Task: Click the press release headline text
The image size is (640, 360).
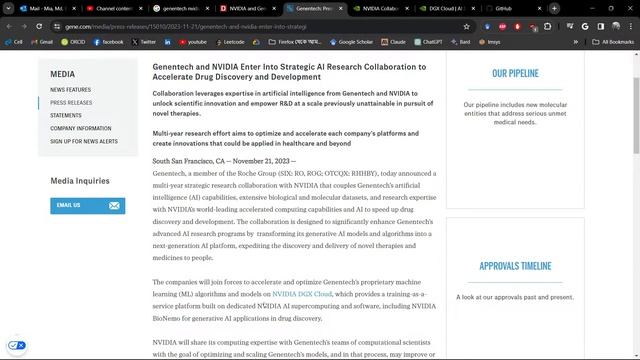Action: [289, 72]
